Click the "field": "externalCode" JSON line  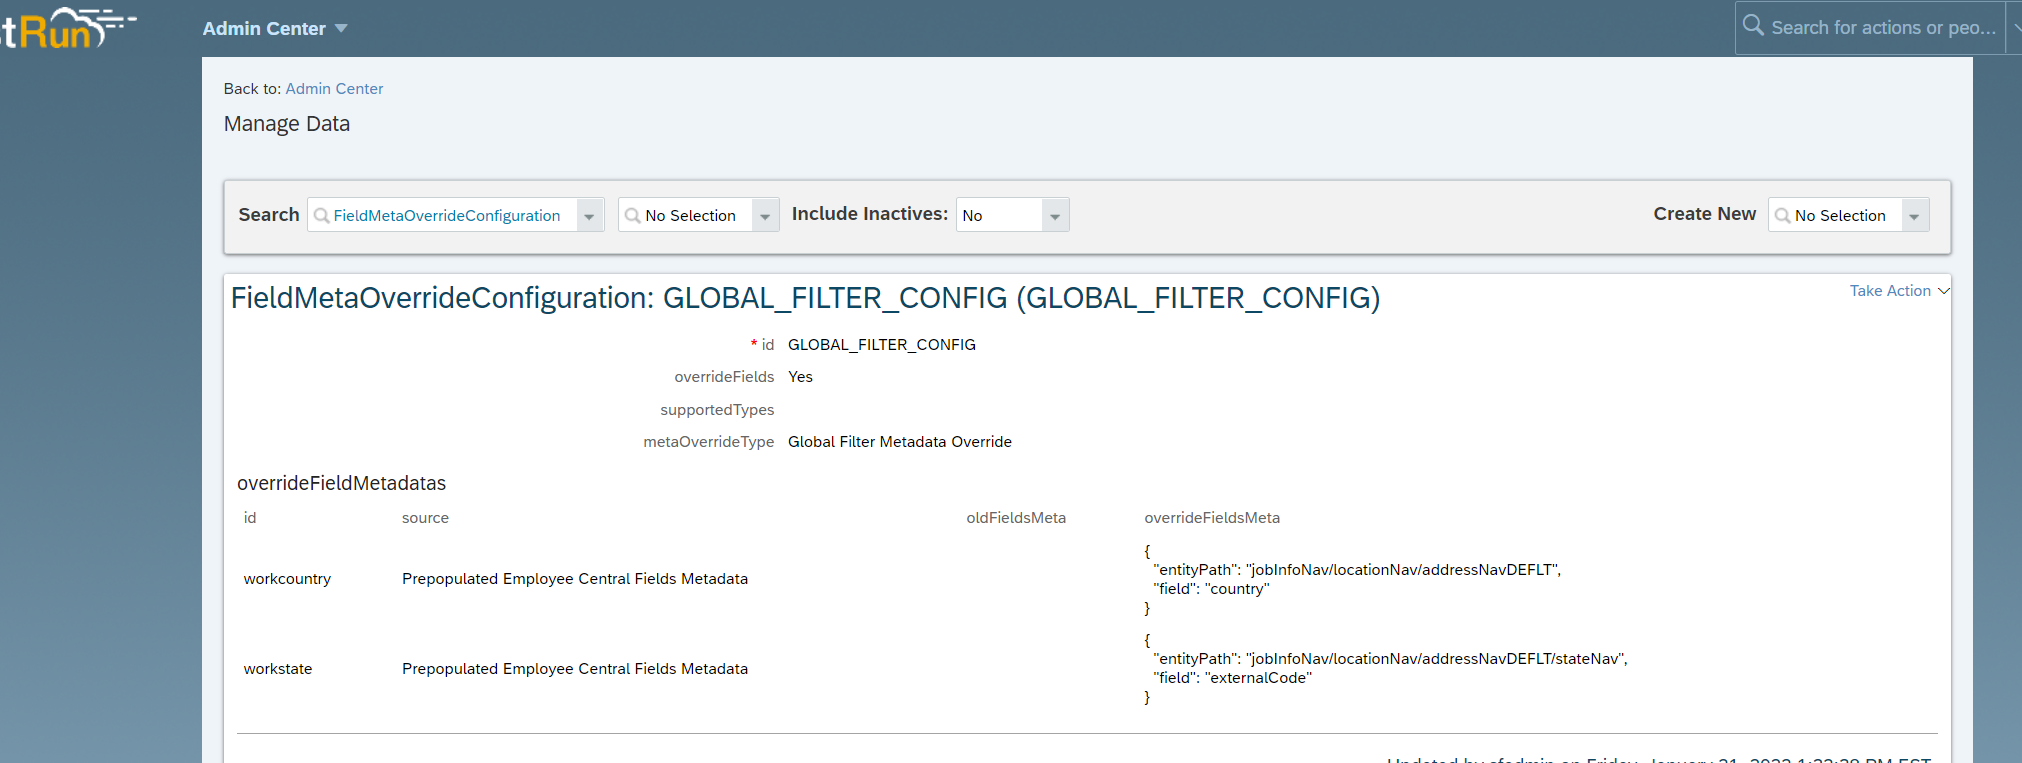click(1232, 678)
